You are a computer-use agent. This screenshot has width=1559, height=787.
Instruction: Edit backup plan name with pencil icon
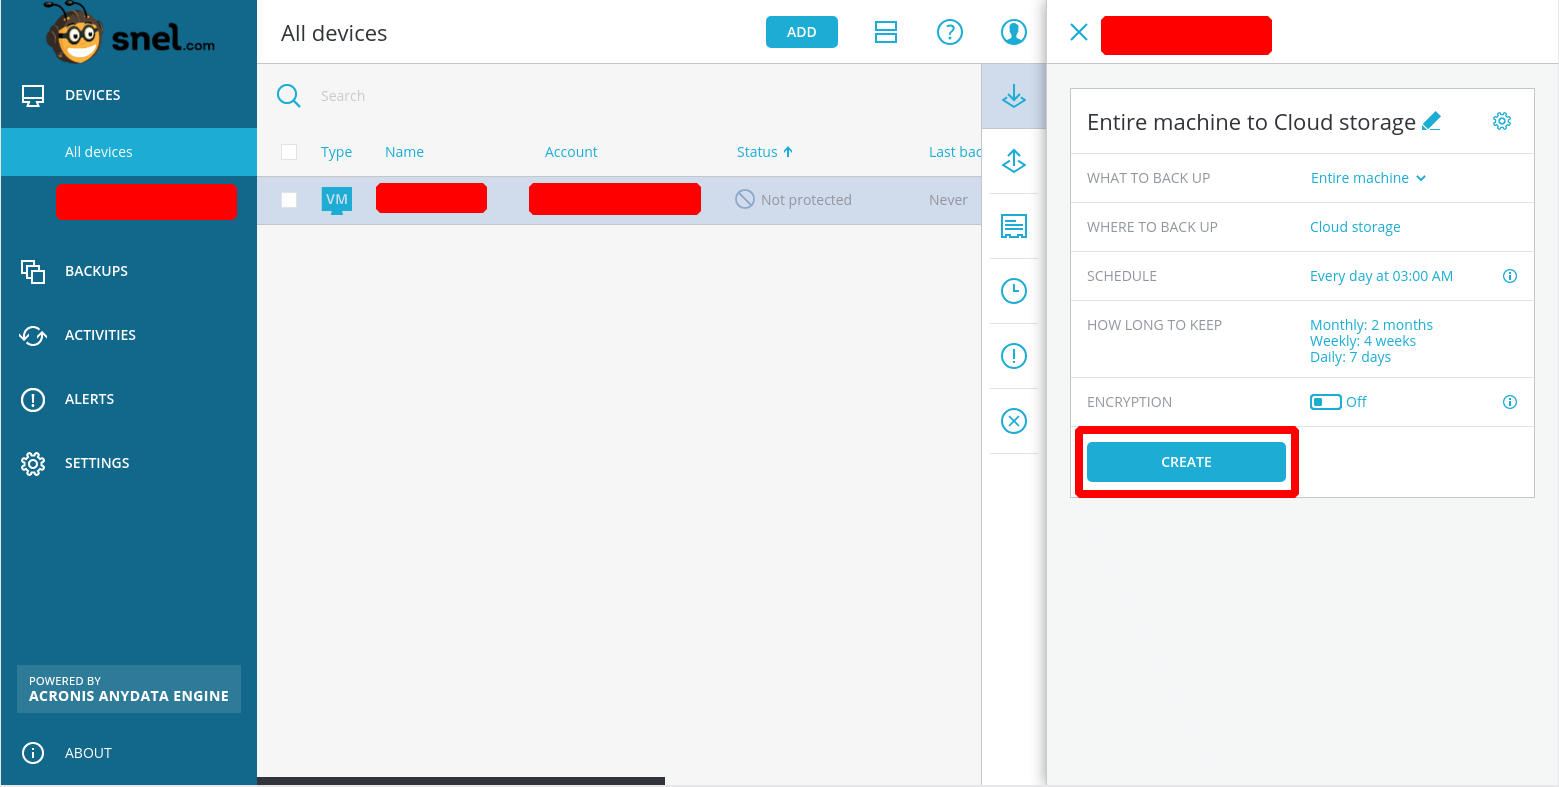point(1431,122)
